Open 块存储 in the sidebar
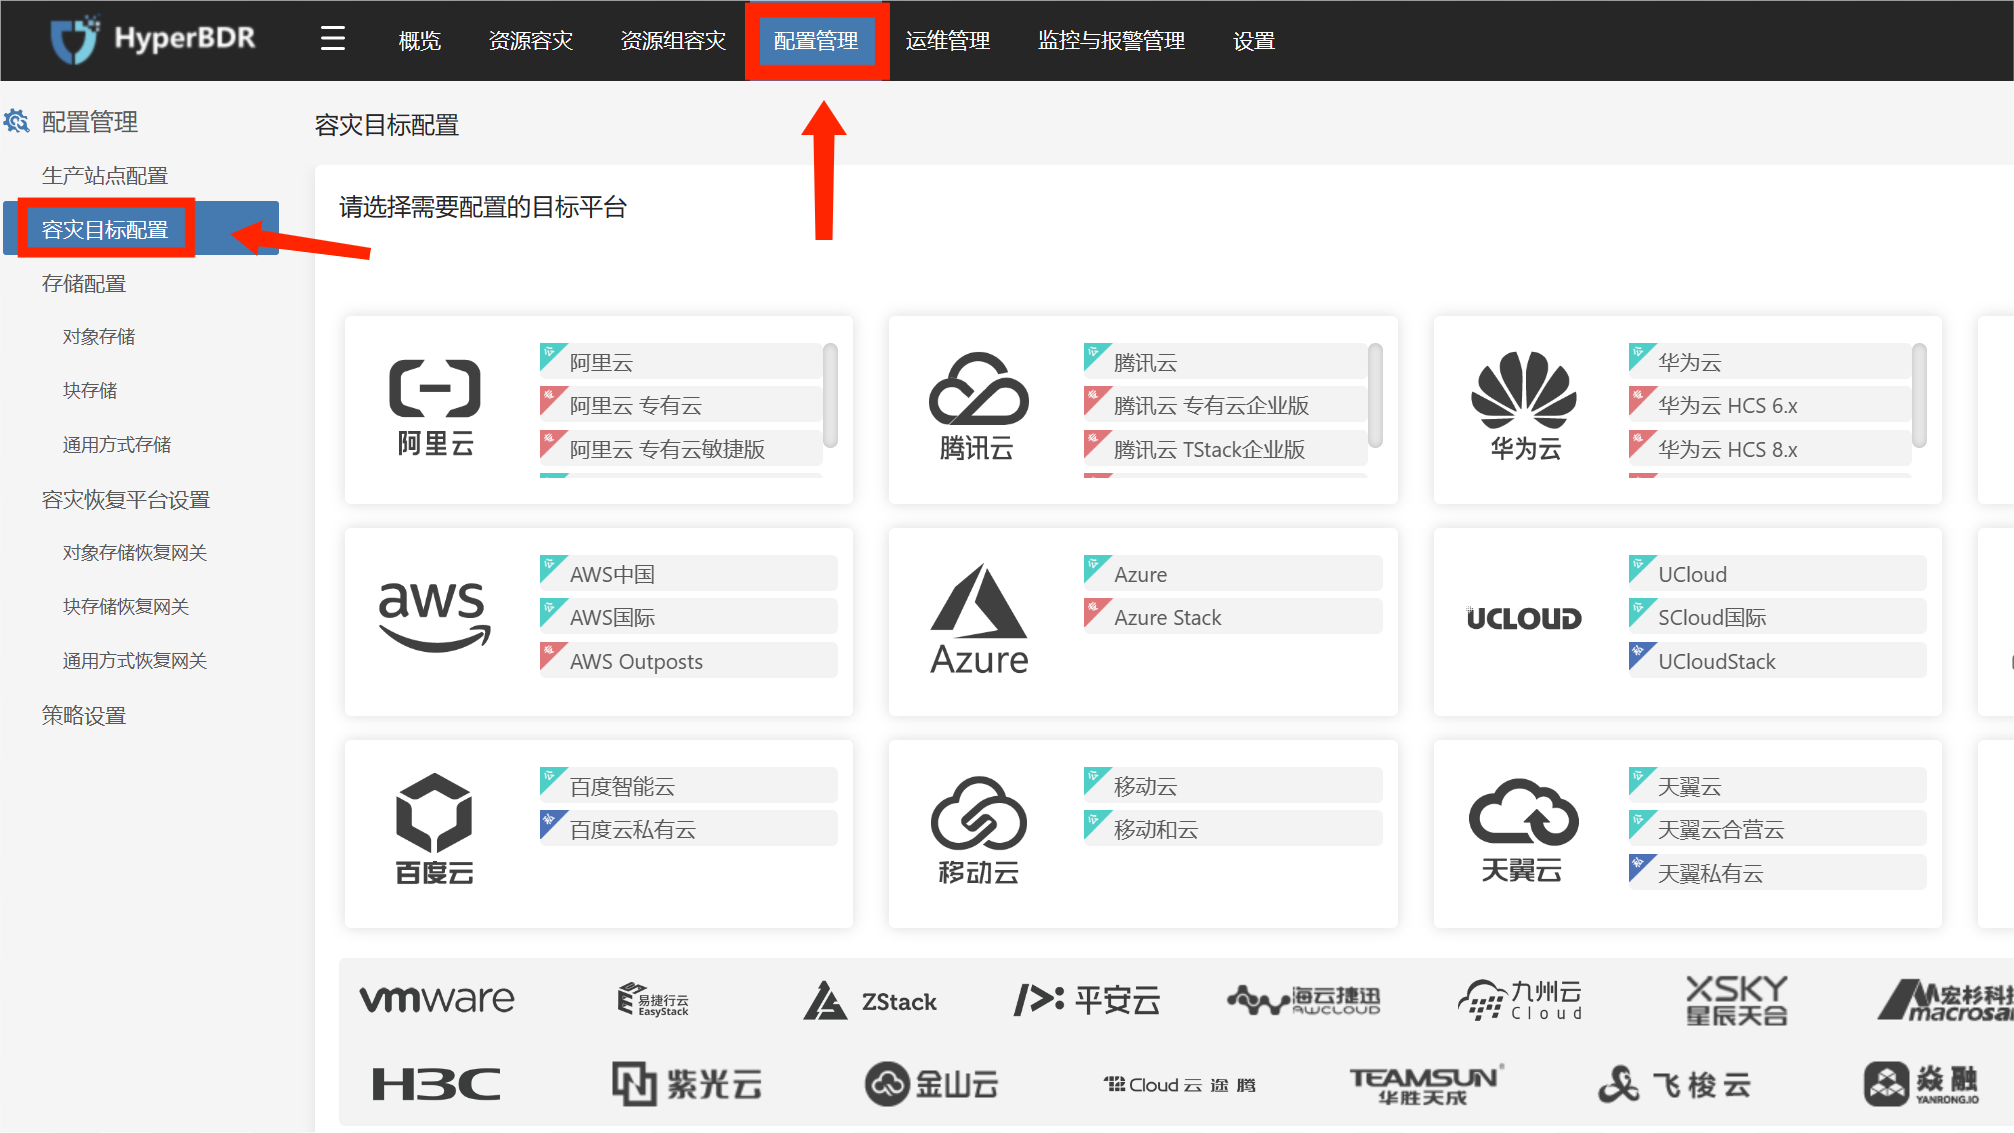The image size is (2014, 1133). coord(90,391)
